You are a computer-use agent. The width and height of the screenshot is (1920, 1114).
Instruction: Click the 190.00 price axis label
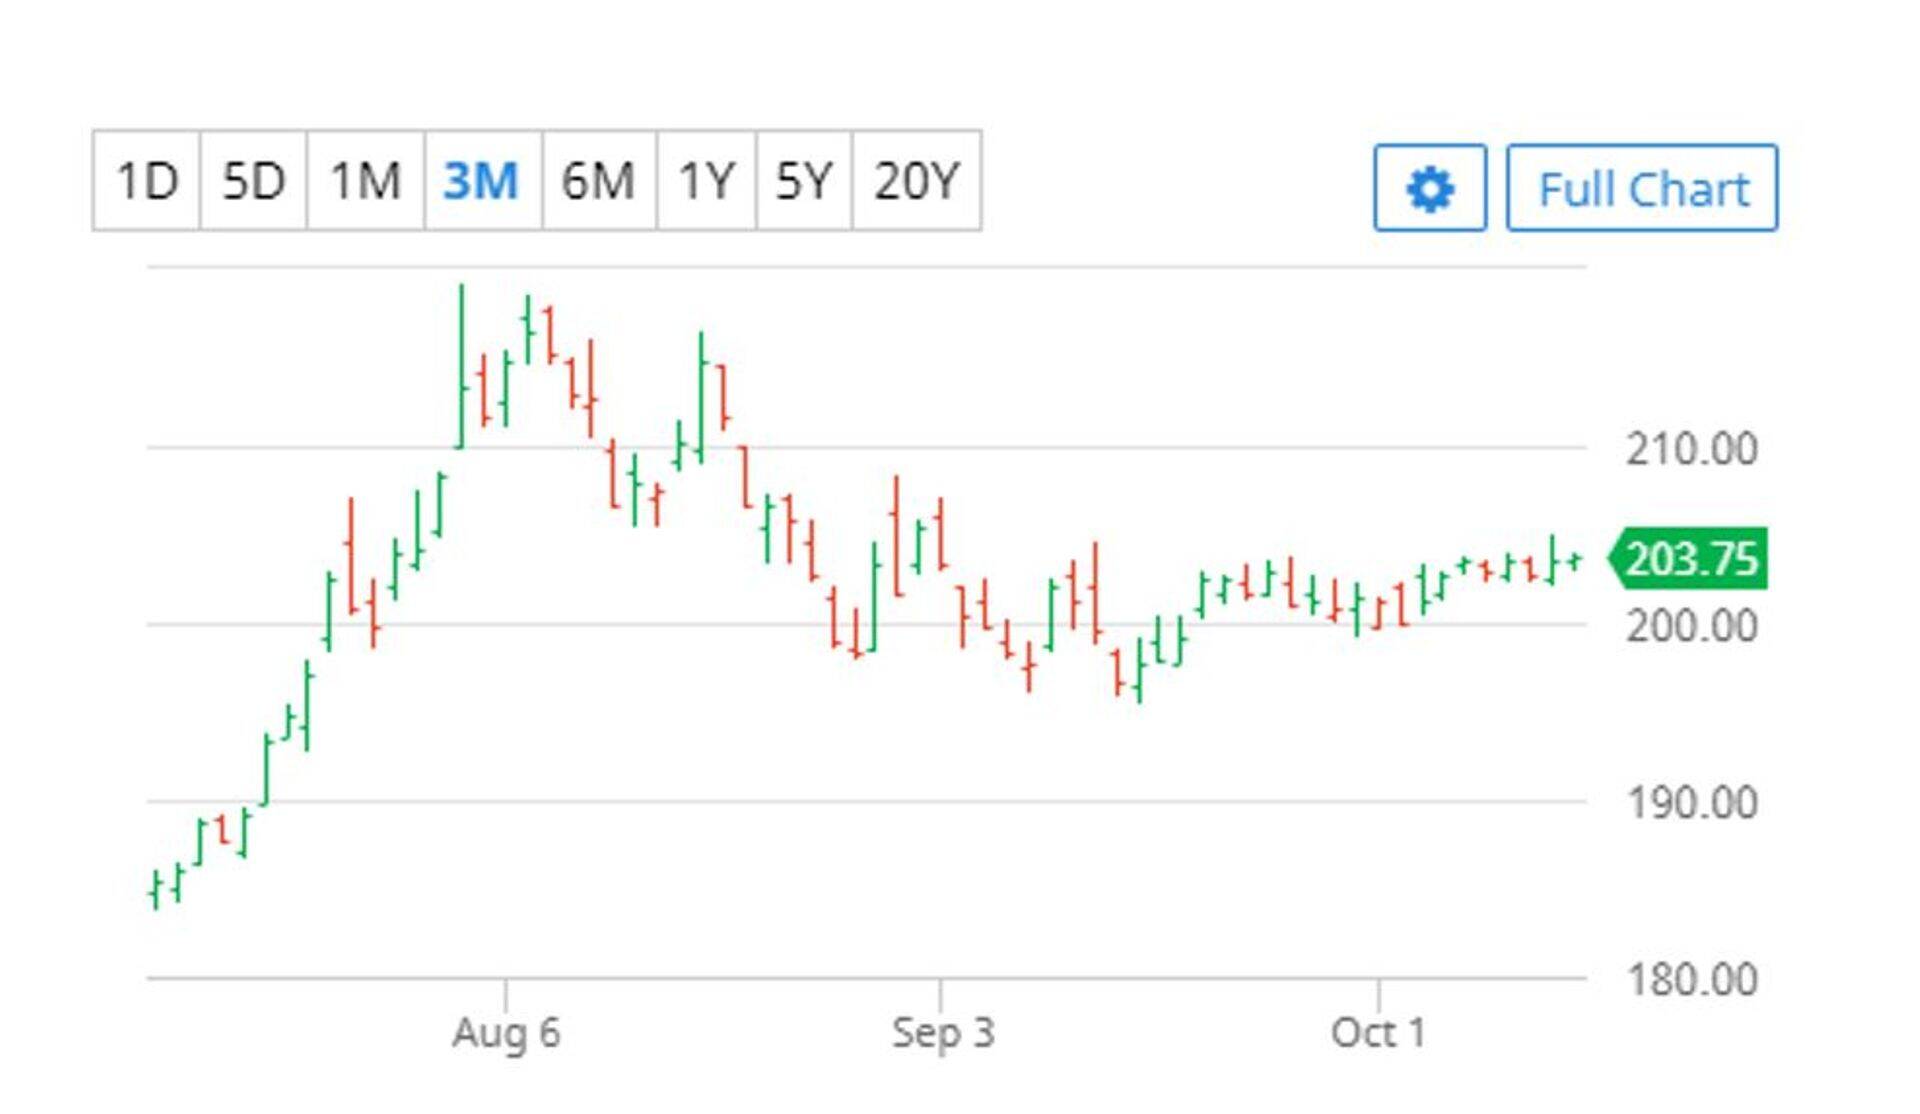(1691, 803)
